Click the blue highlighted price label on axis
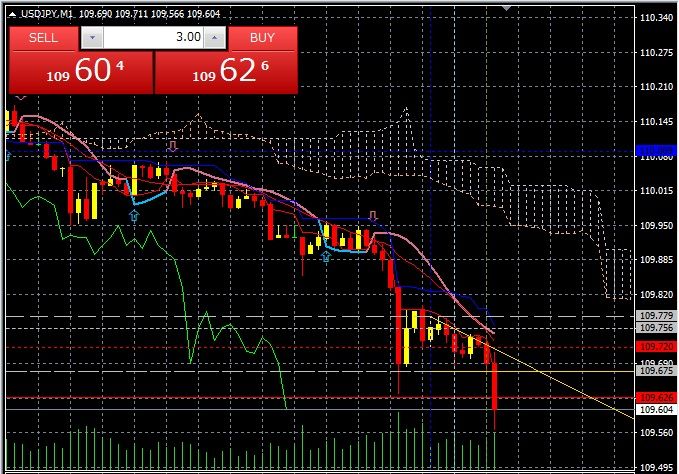The image size is (679, 474). point(656,150)
